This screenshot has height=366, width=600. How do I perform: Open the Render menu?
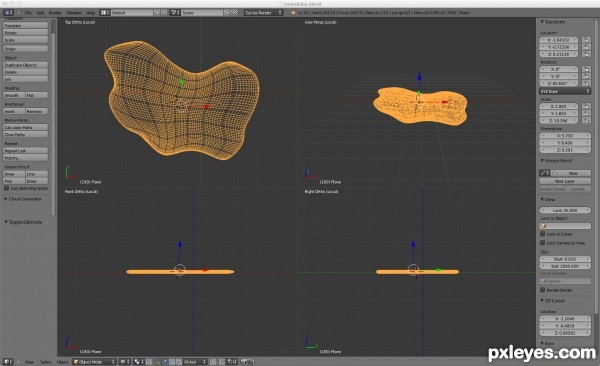pos(55,13)
